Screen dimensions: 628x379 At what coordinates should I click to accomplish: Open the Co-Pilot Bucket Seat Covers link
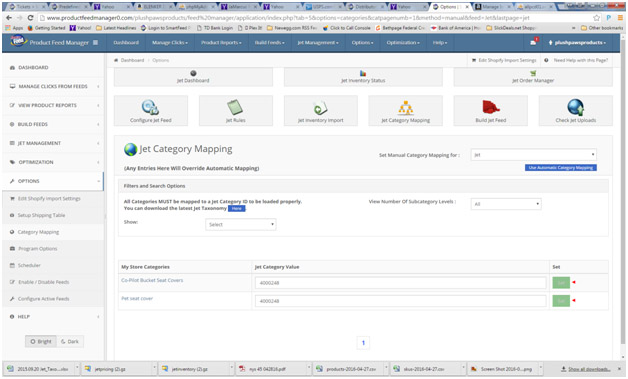click(x=152, y=280)
